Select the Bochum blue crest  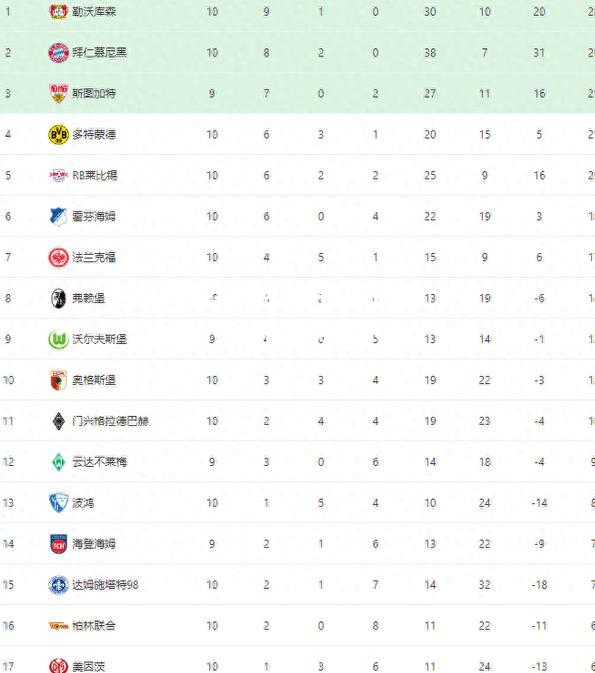pos(58,503)
